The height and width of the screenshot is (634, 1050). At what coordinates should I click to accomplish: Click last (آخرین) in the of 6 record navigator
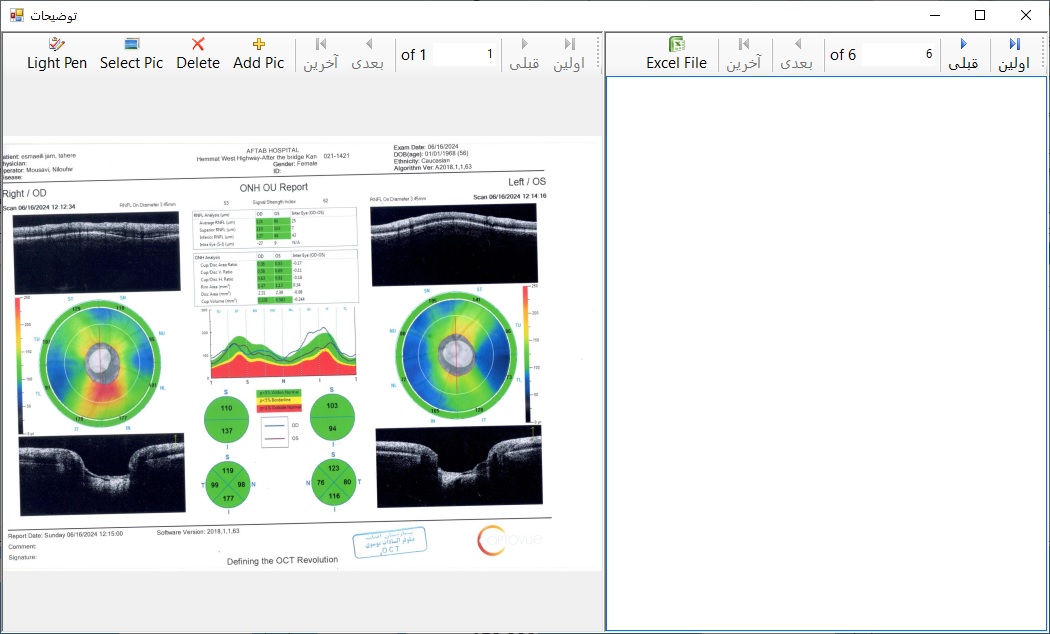tap(743, 54)
